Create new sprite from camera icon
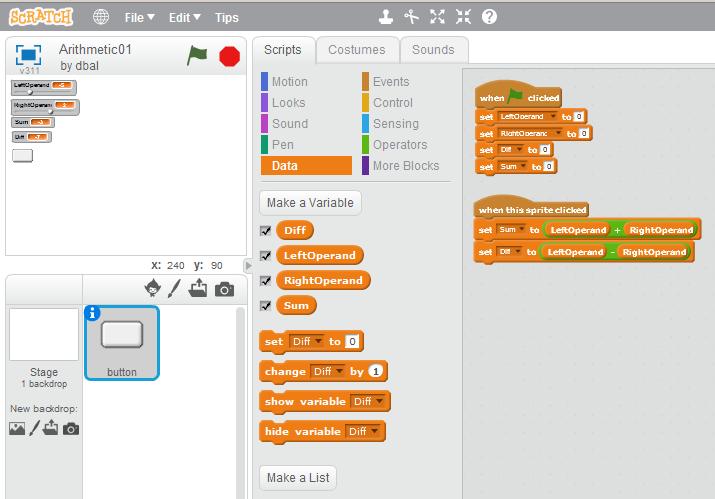The height and width of the screenshot is (499, 715). (x=224, y=289)
